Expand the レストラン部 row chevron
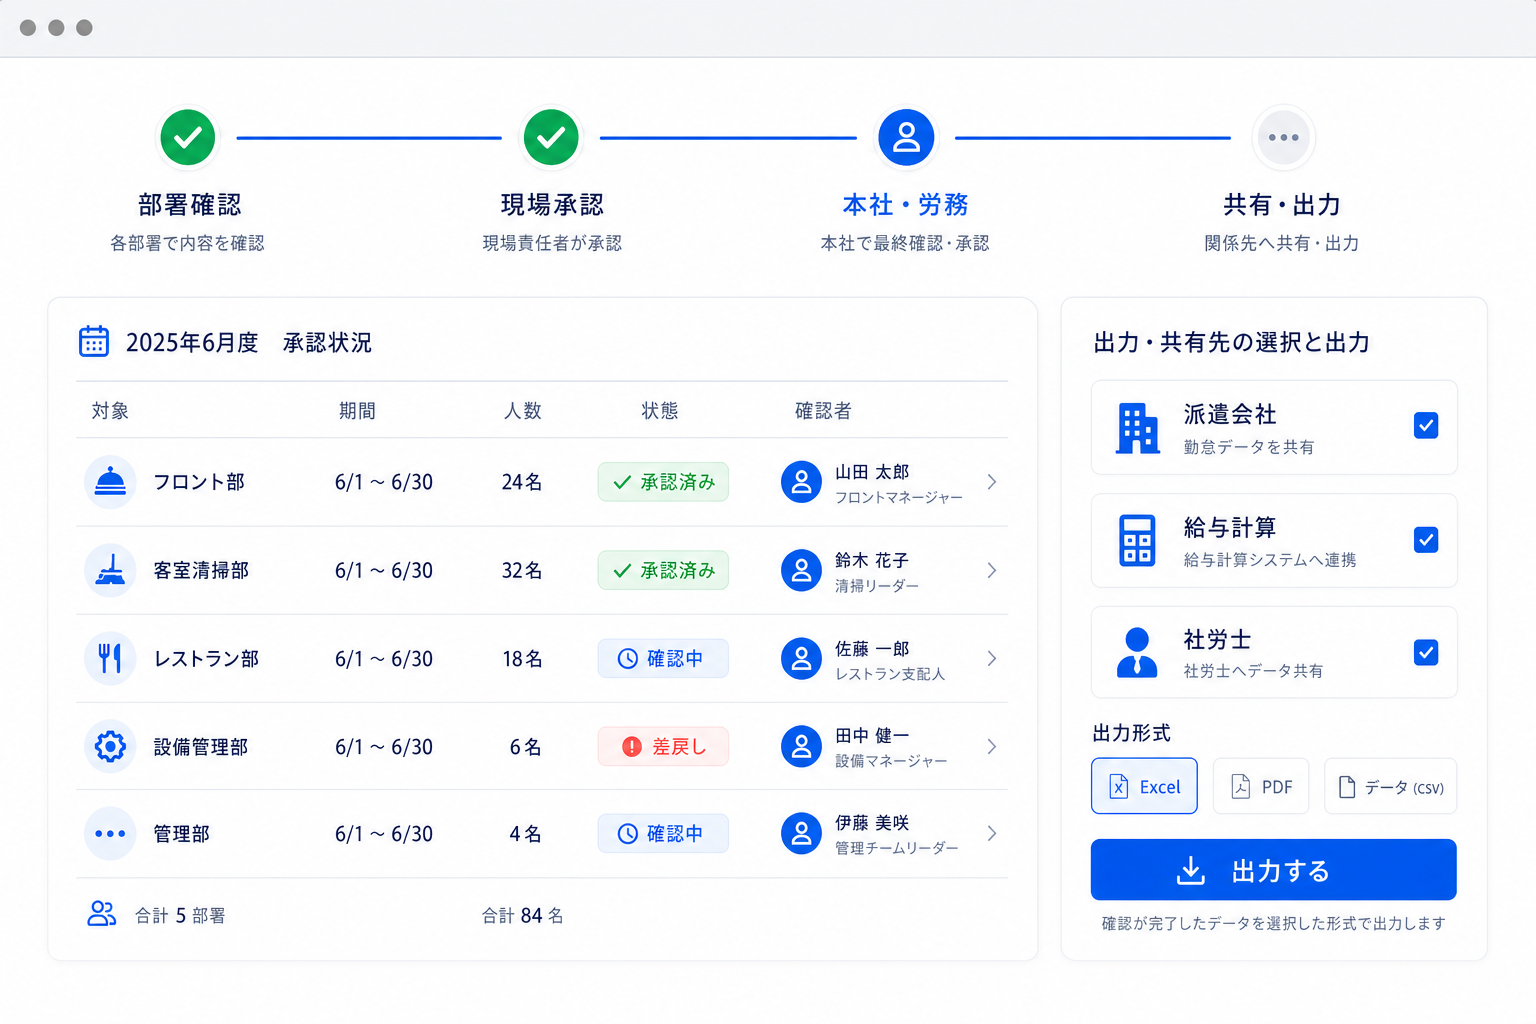This screenshot has width=1536, height=1024. point(991,658)
